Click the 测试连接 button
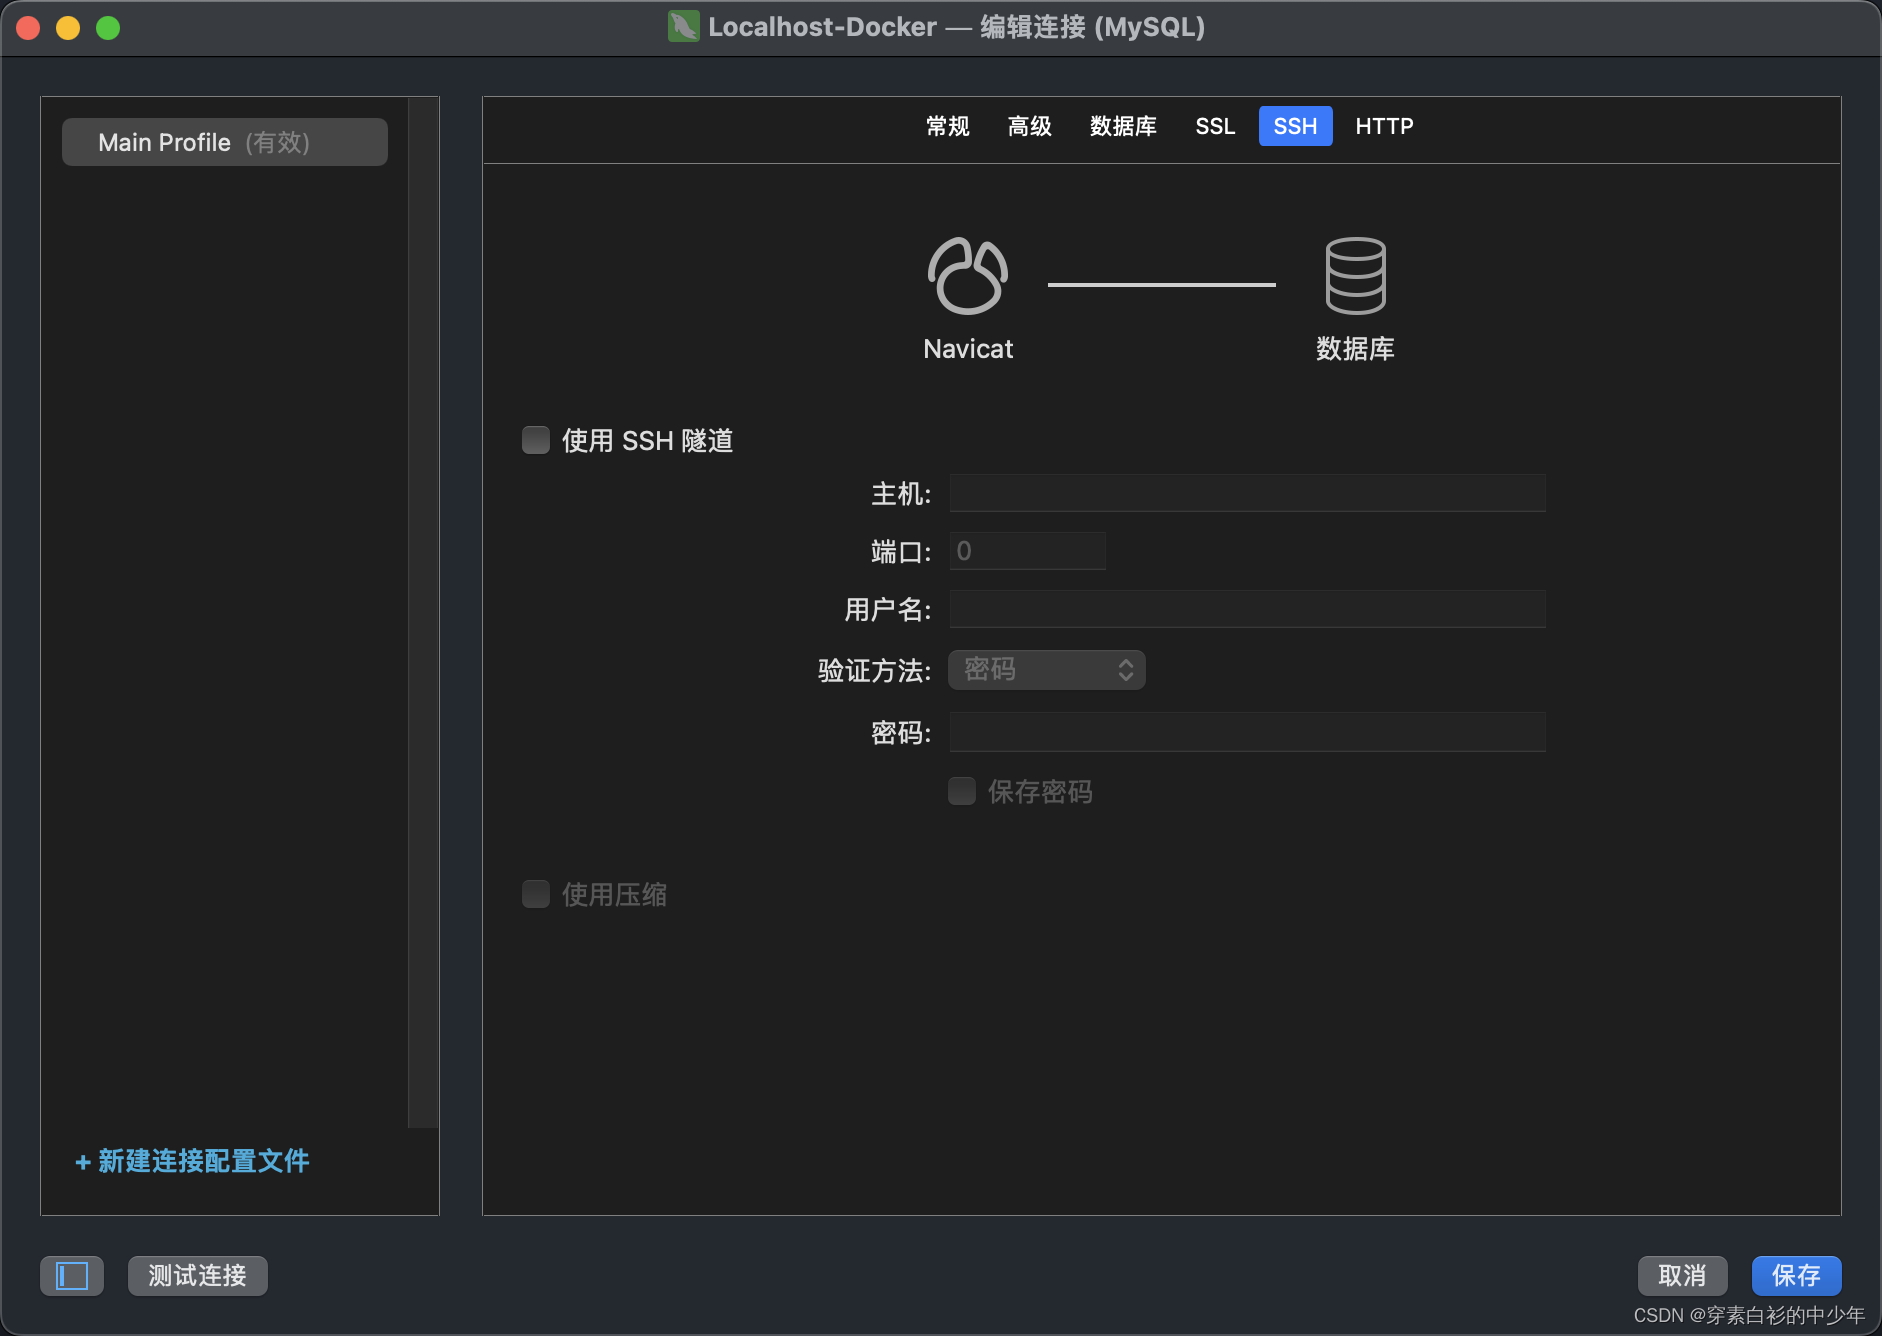 point(197,1276)
